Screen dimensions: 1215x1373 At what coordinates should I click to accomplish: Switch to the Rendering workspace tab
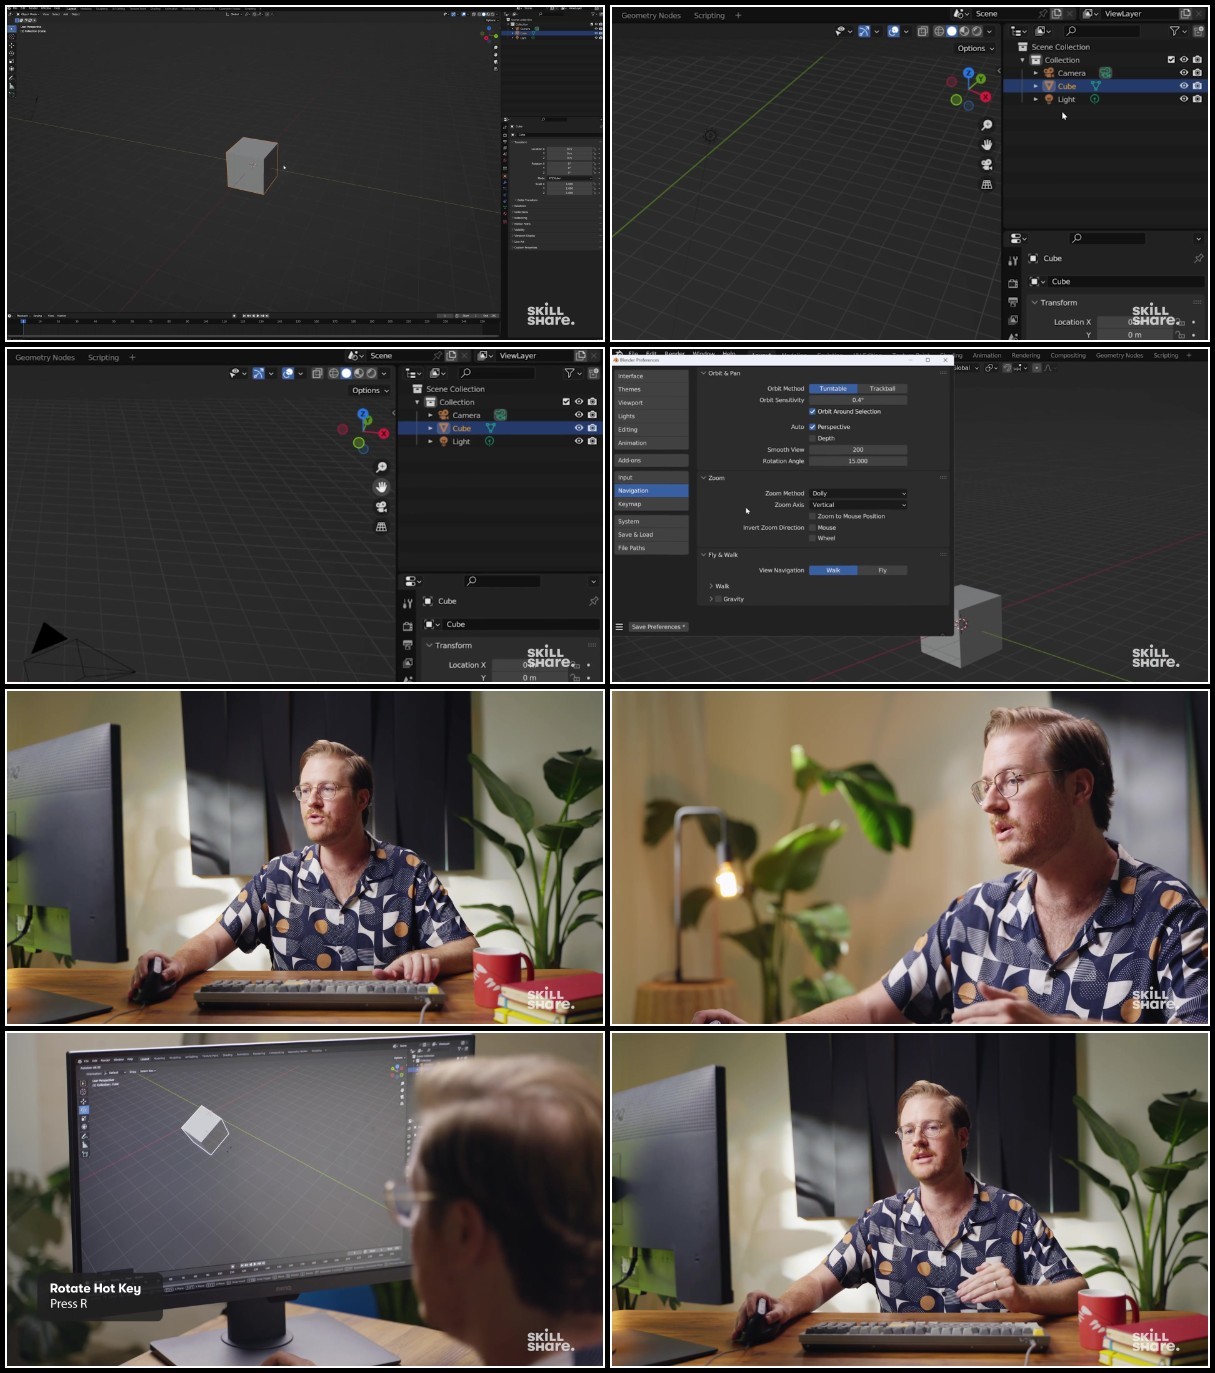coord(1025,355)
